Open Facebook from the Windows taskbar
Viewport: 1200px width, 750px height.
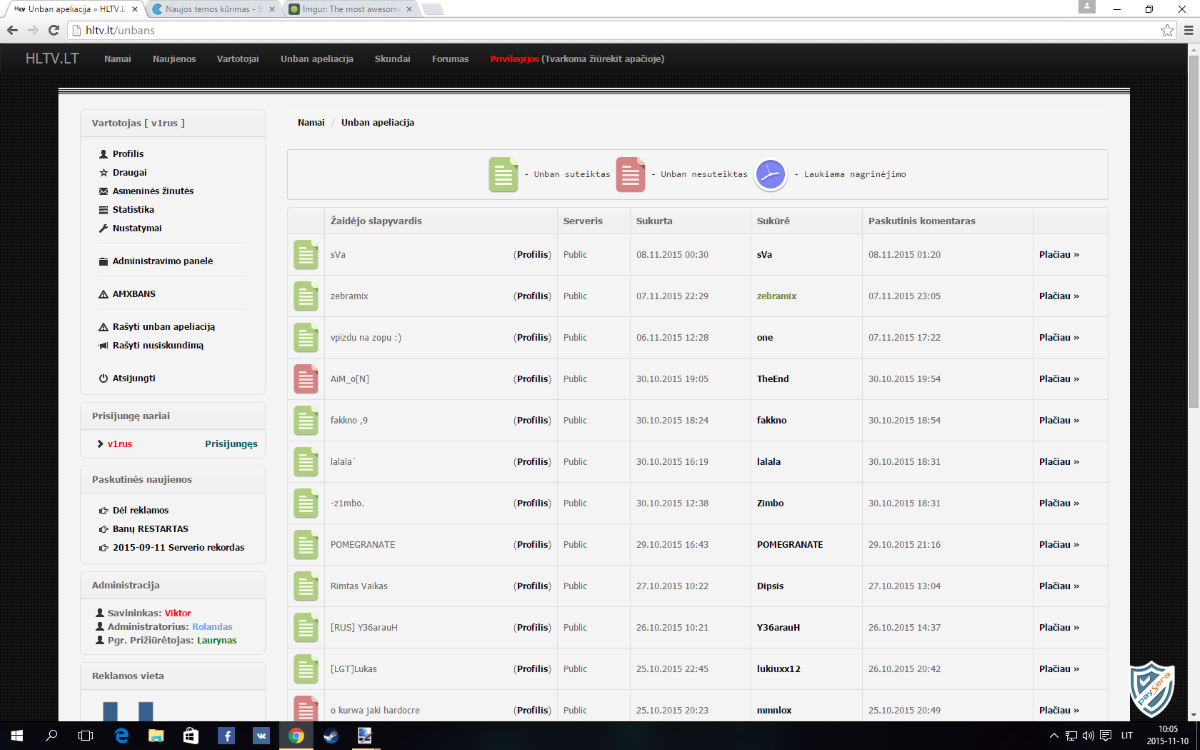point(226,736)
